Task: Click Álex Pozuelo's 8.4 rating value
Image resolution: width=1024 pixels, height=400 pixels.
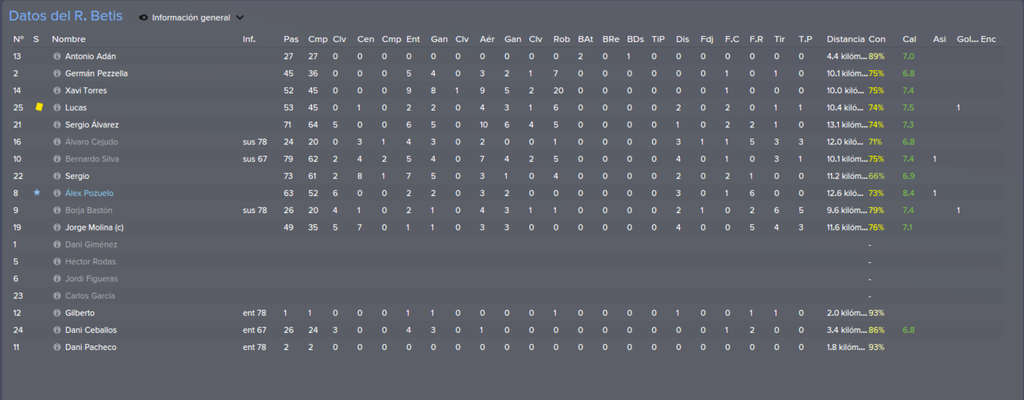Action: [x=908, y=193]
